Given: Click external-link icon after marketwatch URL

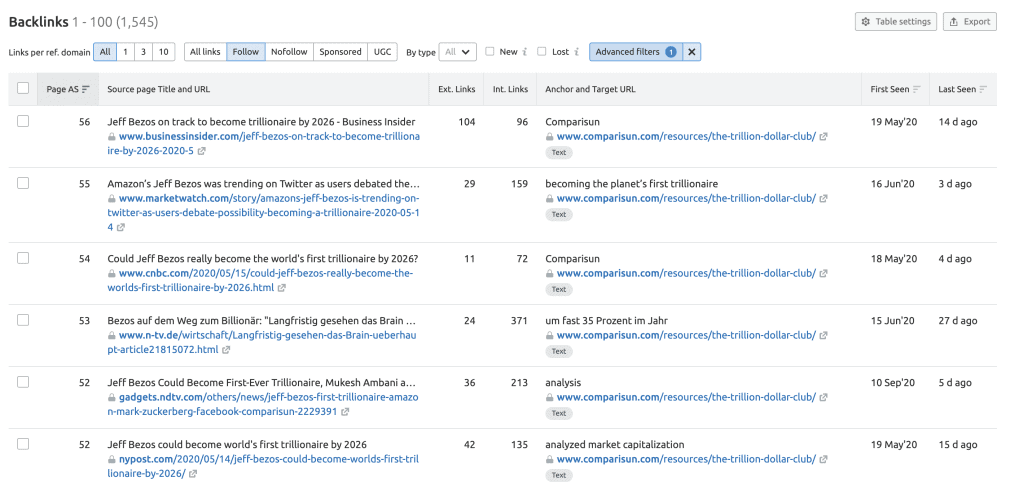Looking at the screenshot, I should coord(121,227).
